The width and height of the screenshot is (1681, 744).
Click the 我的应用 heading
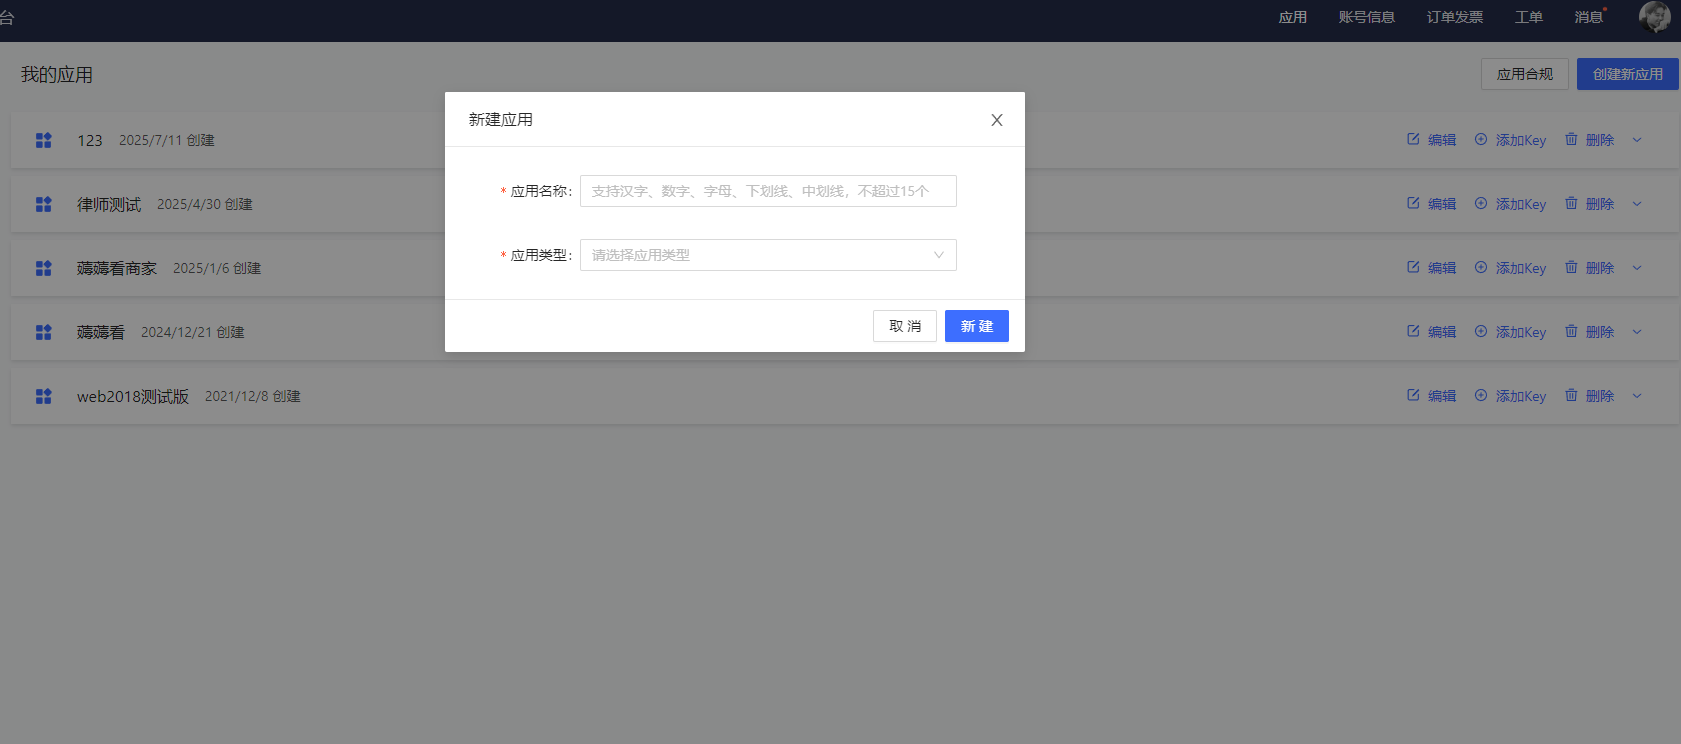pos(57,75)
